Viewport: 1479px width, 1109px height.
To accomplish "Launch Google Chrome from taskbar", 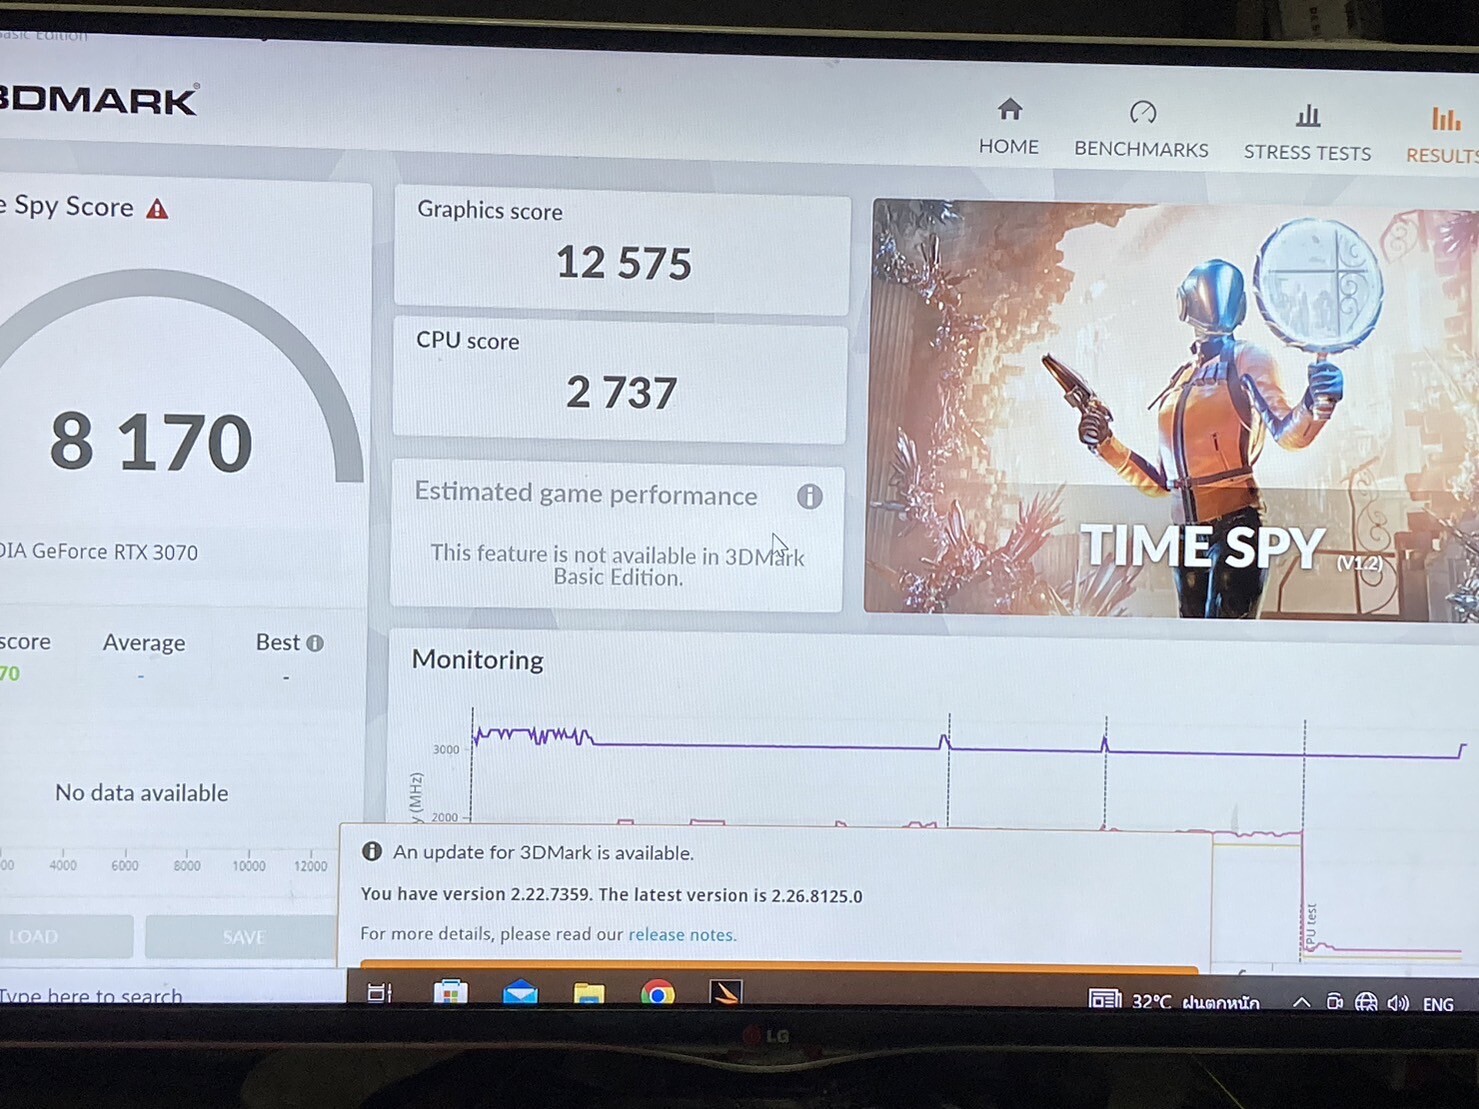I will [x=657, y=993].
